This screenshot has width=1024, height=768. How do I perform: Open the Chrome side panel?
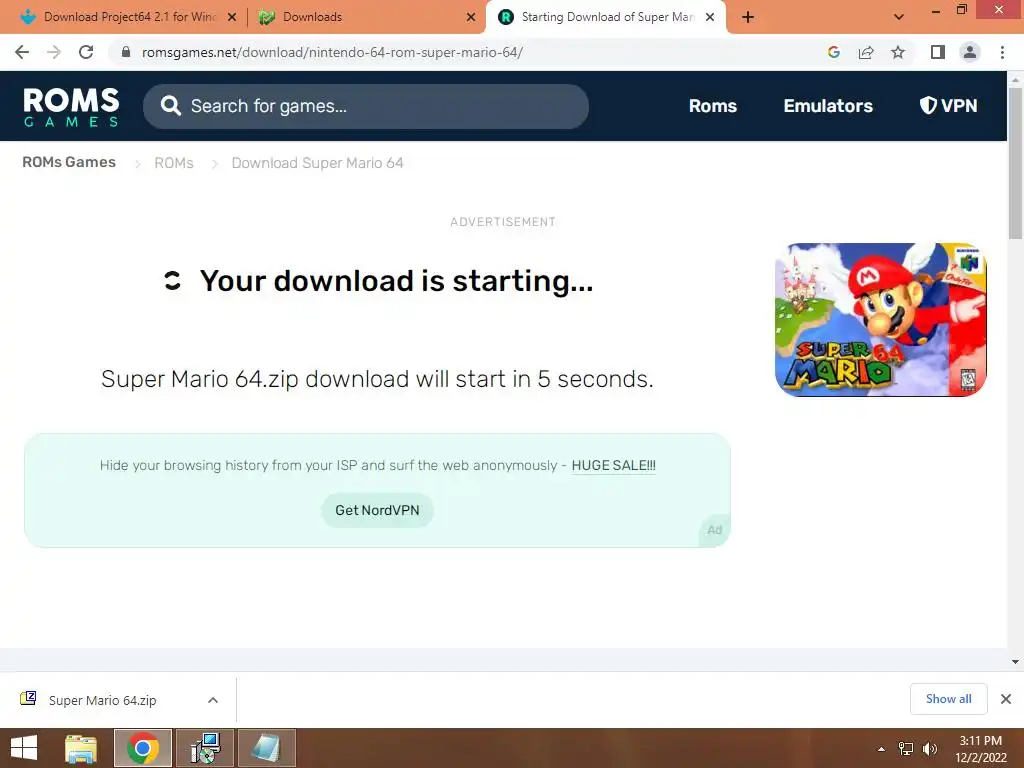(x=938, y=52)
